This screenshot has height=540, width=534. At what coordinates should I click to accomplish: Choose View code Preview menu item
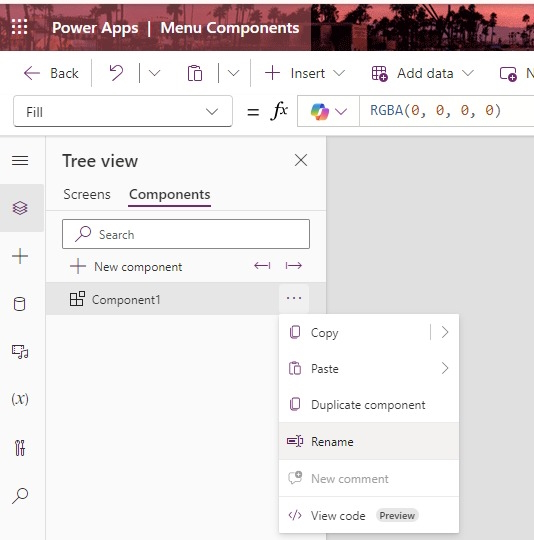369,516
